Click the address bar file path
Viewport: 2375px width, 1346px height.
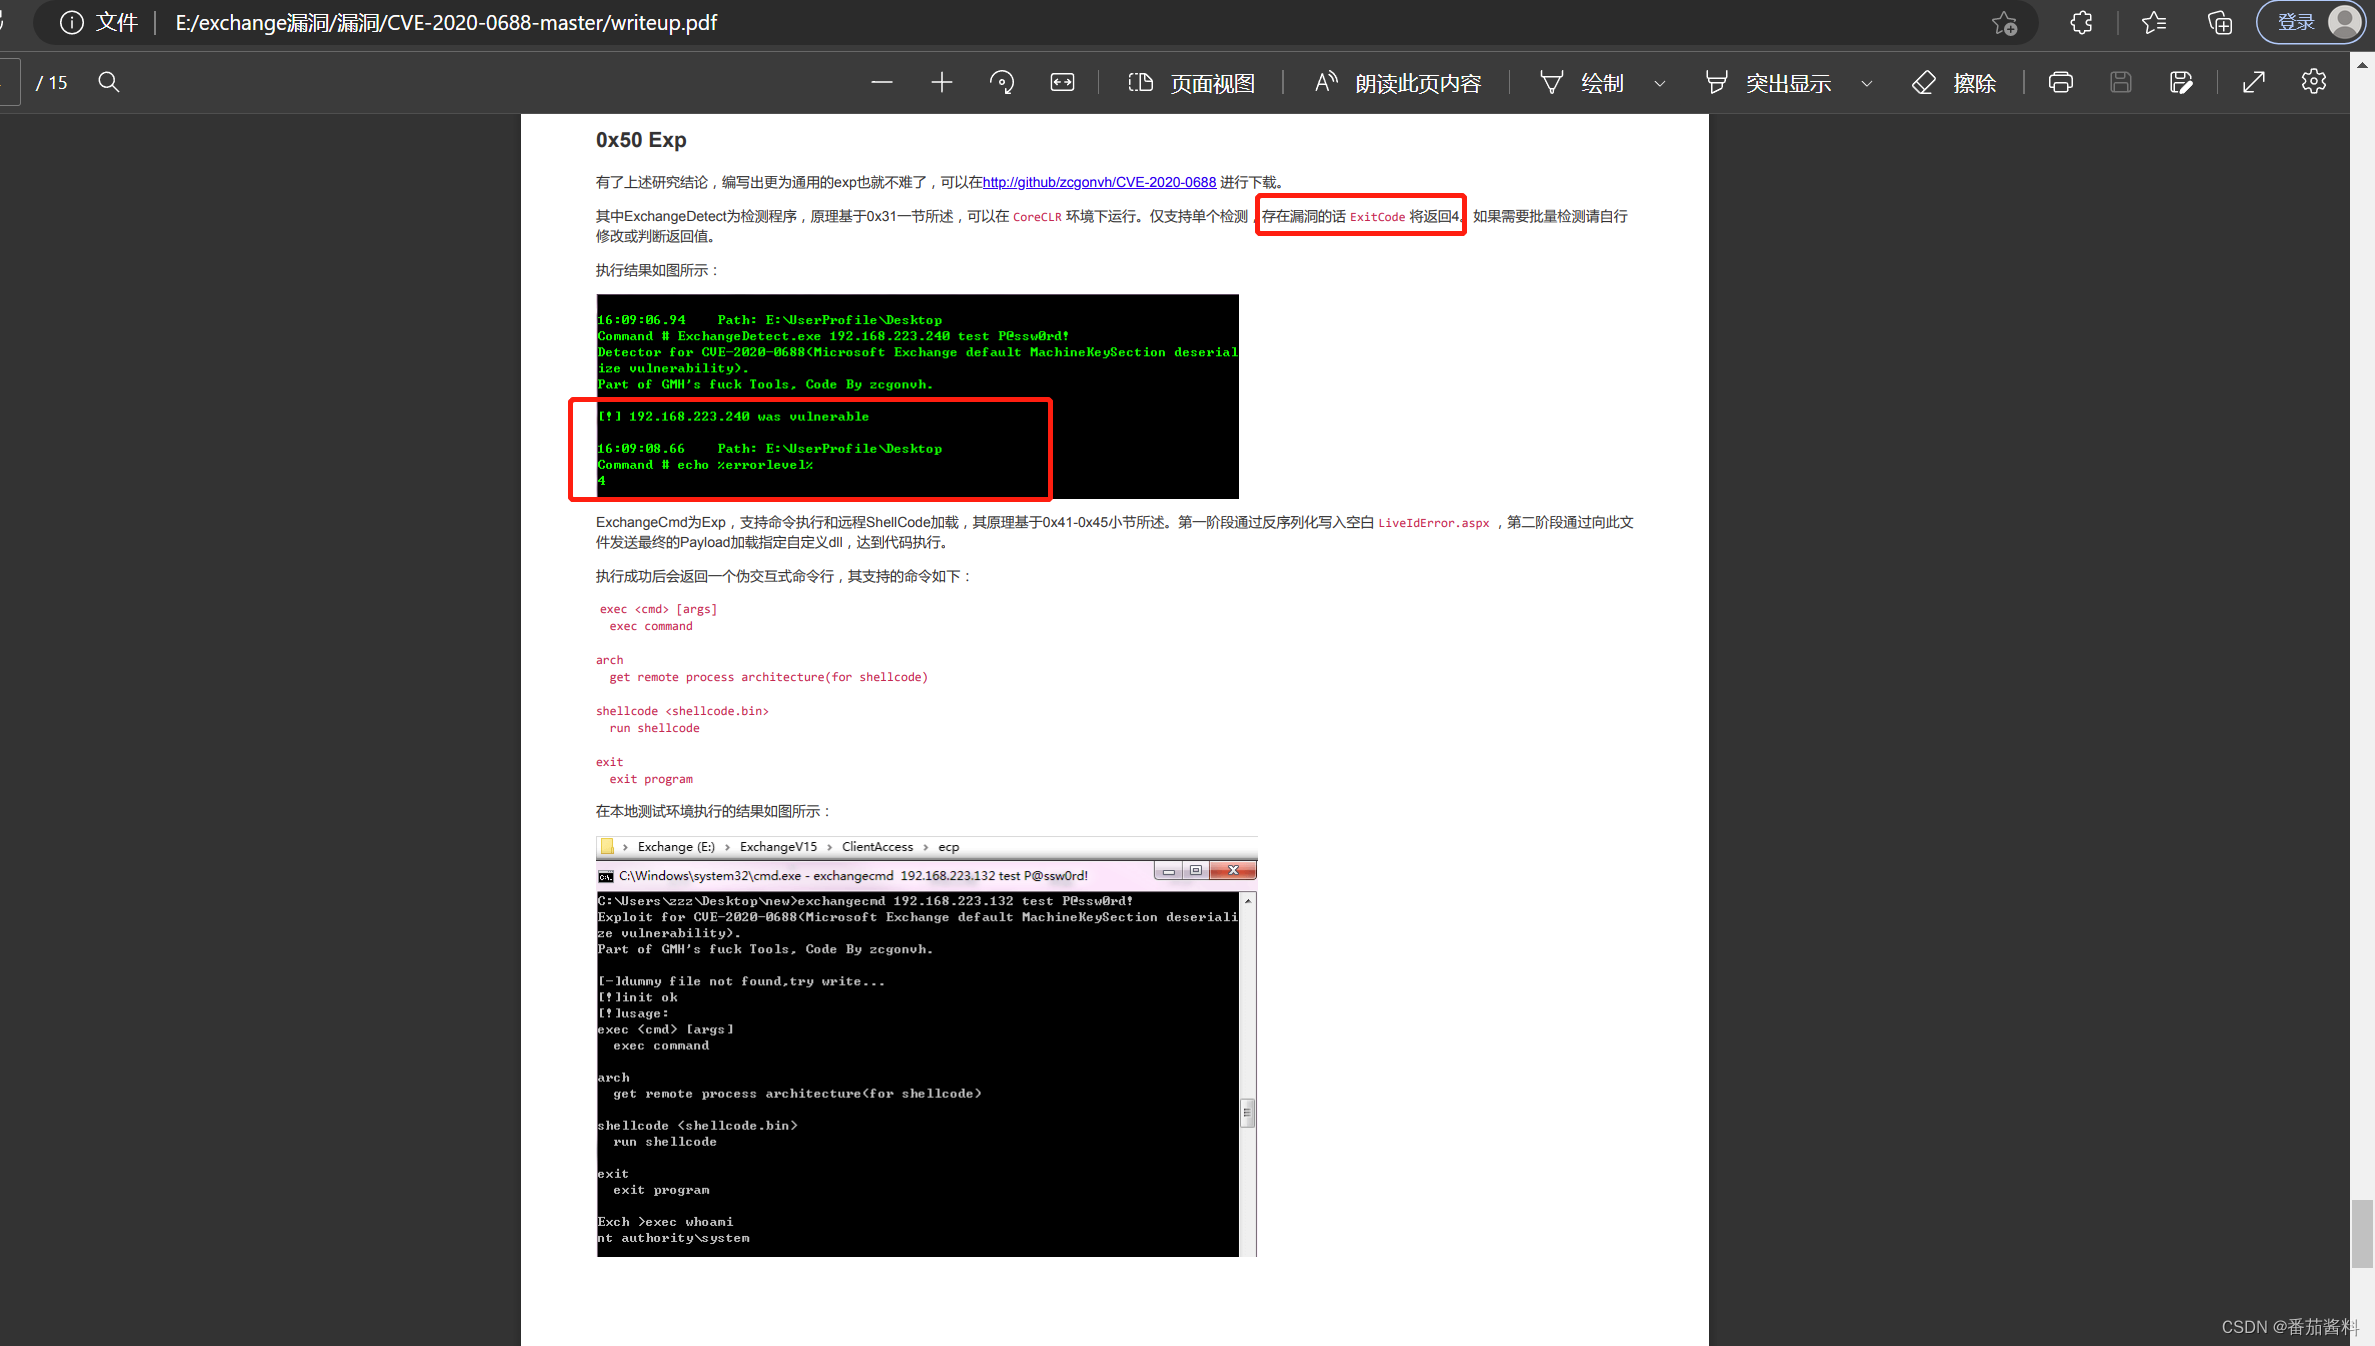(x=446, y=23)
